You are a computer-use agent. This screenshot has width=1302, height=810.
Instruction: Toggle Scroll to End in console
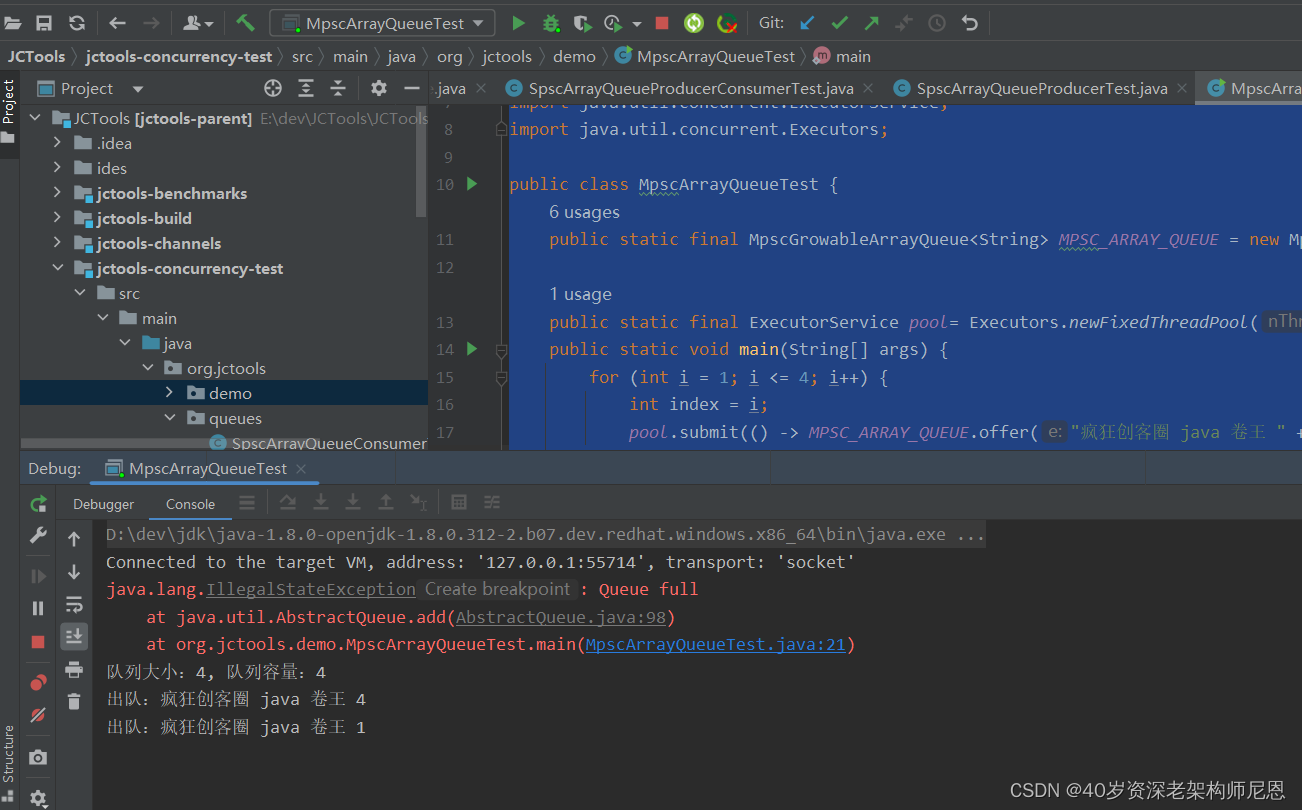tap(74, 636)
